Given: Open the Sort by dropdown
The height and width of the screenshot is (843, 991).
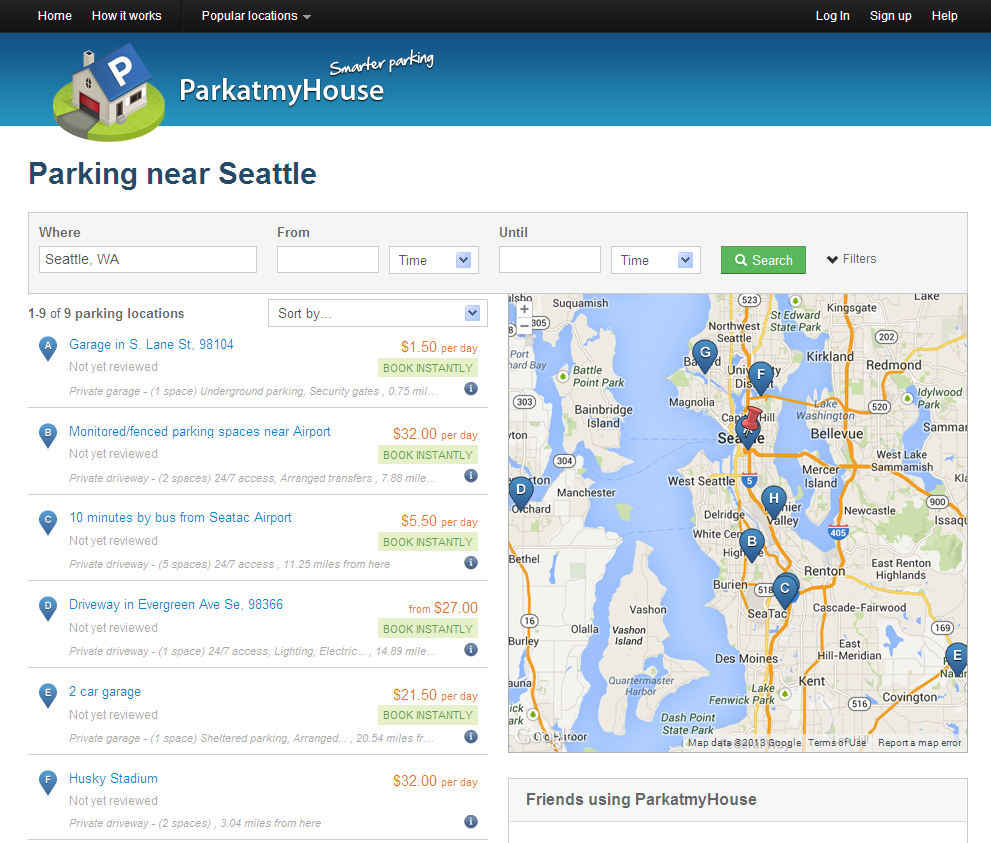Looking at the screenshot, I should click(378, 313).
